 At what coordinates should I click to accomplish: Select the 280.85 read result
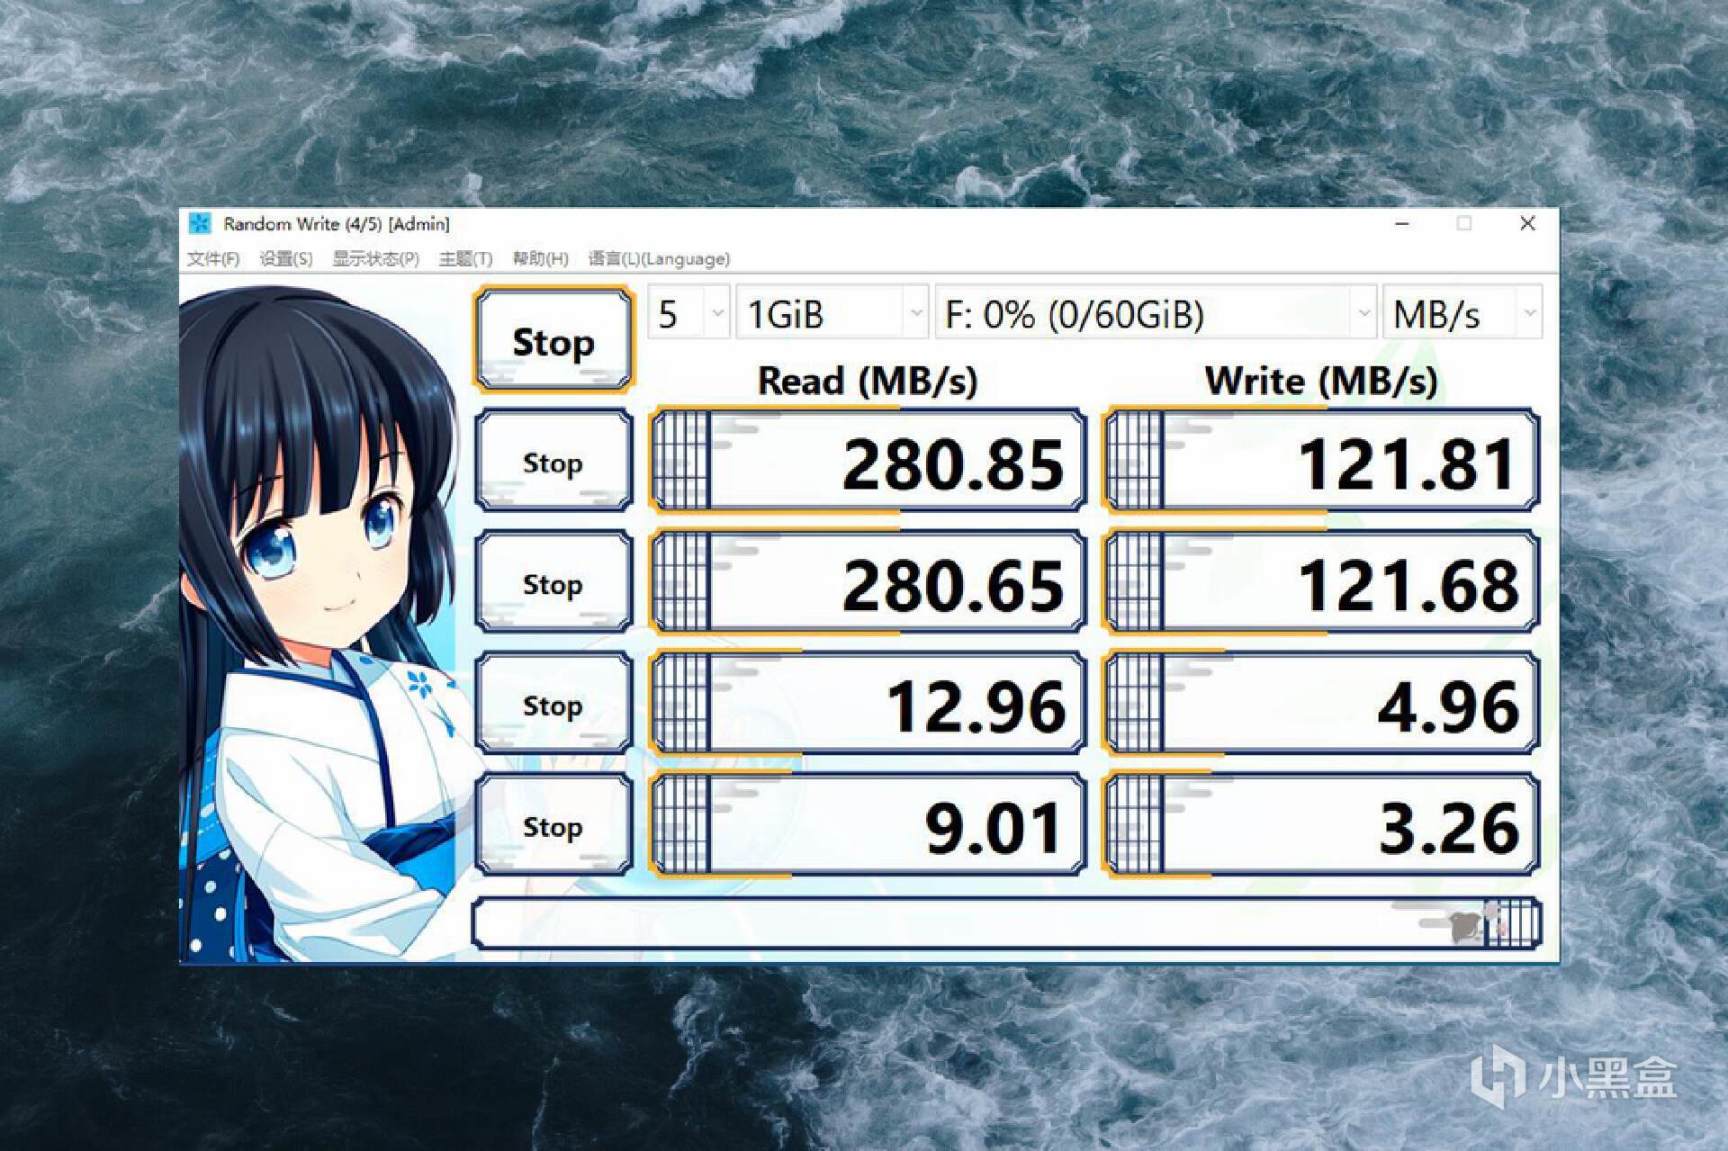867,461
